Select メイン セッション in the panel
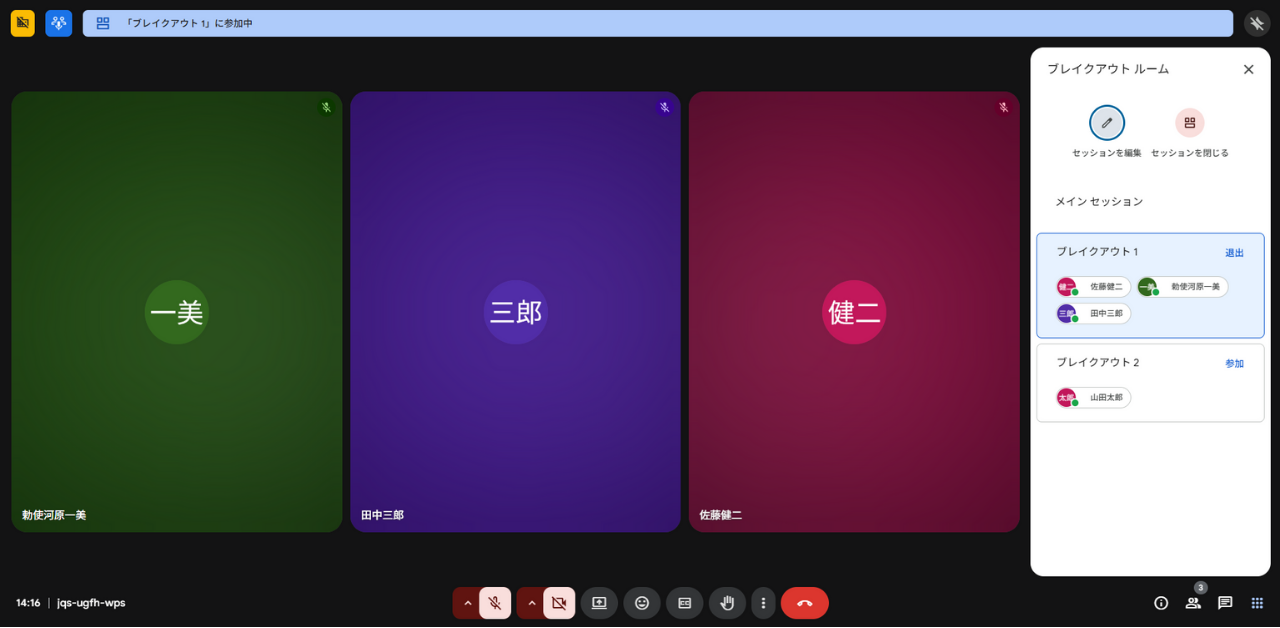The width and height of the screenshot is (1280, 628). (x=1098, y=202)
